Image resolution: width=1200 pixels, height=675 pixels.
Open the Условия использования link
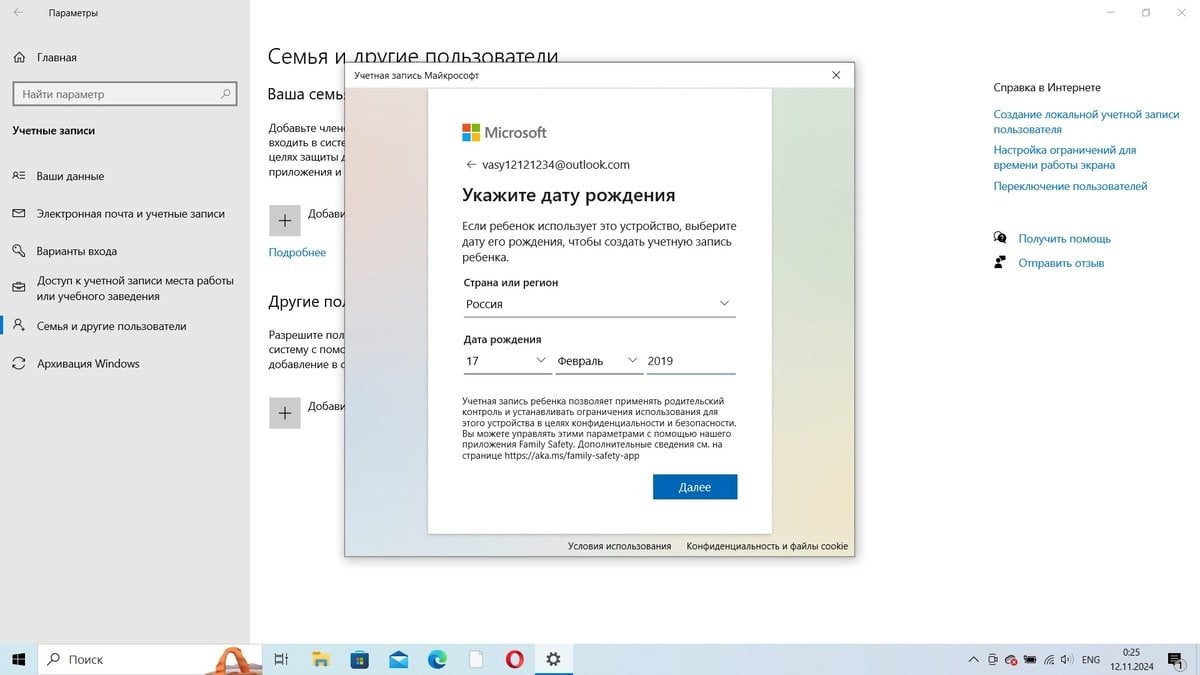pyautogui.click(x=619, y=546)
